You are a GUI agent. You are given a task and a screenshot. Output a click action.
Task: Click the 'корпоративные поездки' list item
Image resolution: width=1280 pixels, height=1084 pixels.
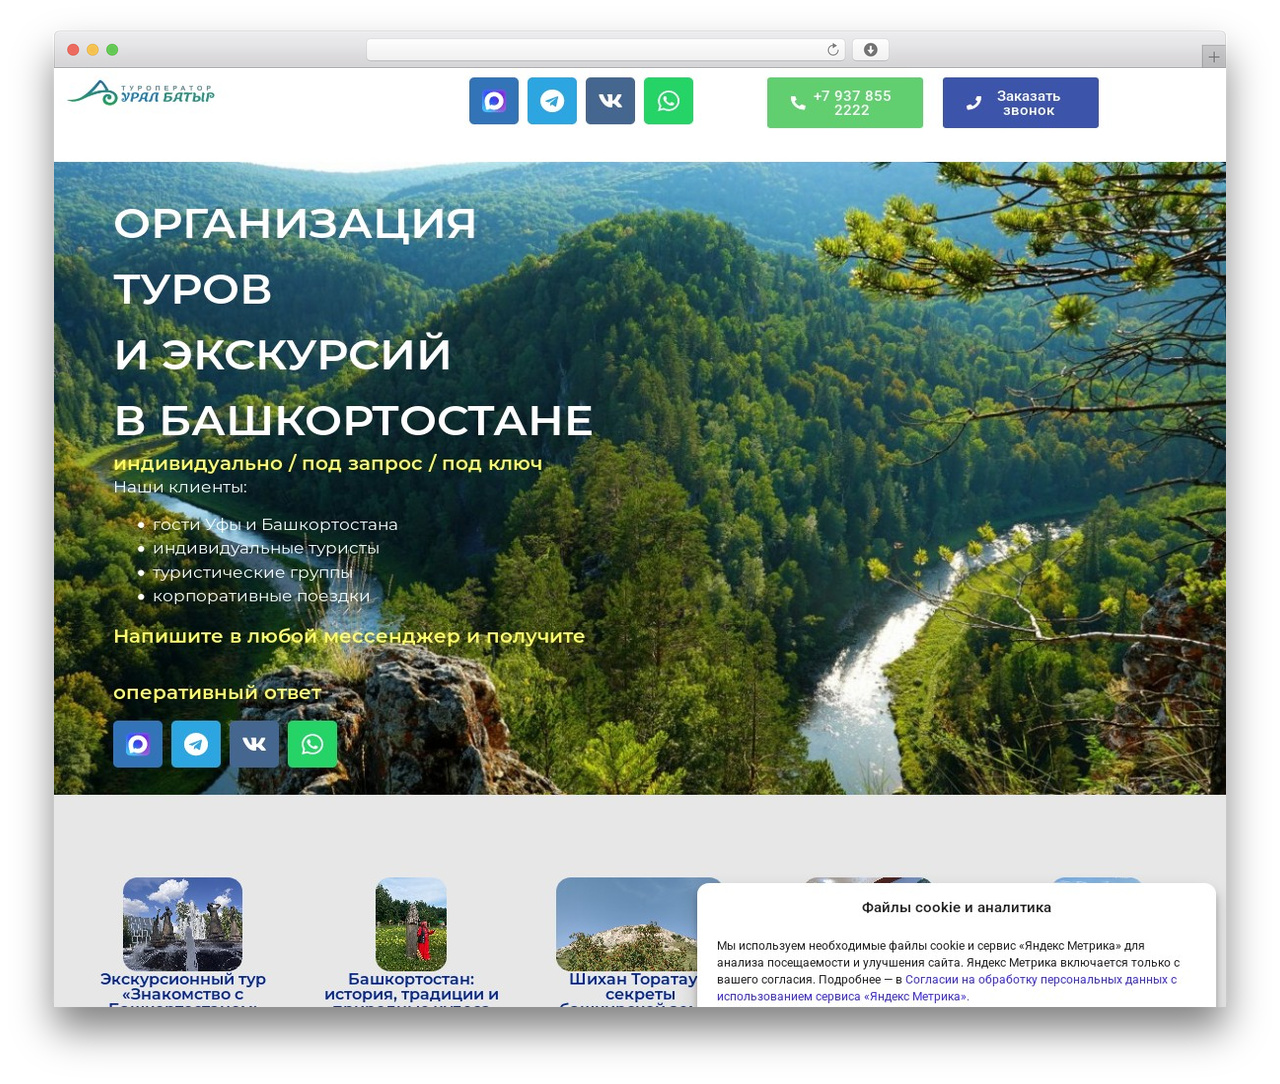pos(261,596)
